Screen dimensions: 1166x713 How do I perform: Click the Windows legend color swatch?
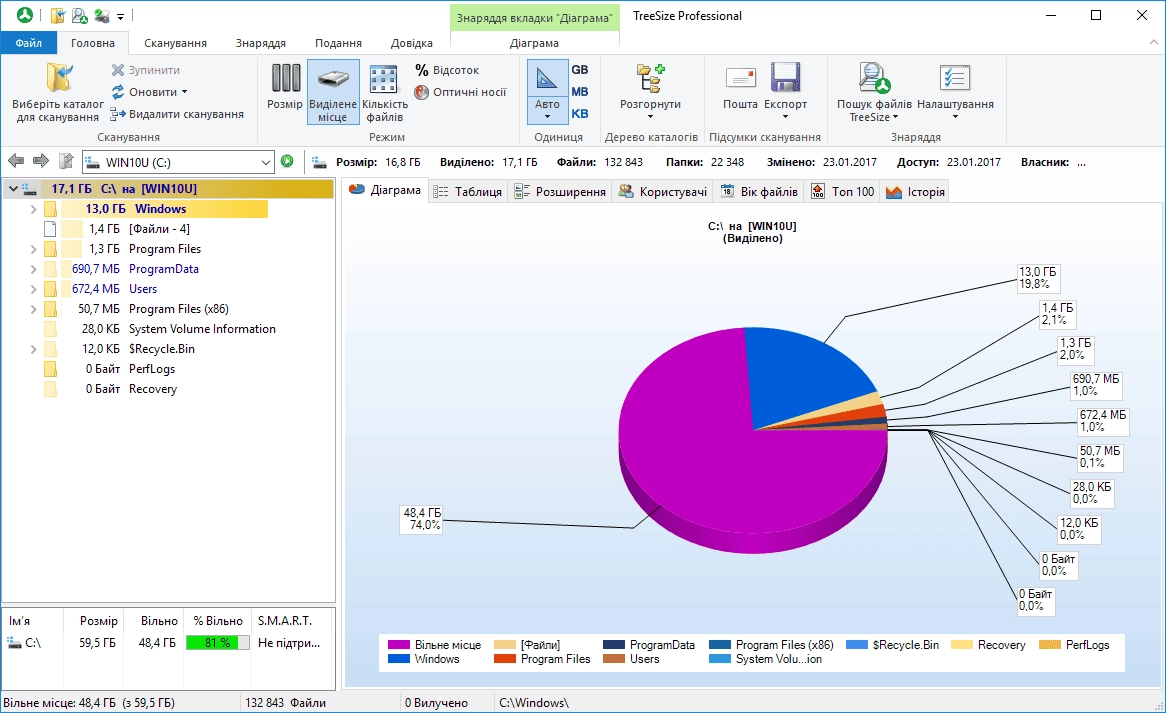point(399,659)
